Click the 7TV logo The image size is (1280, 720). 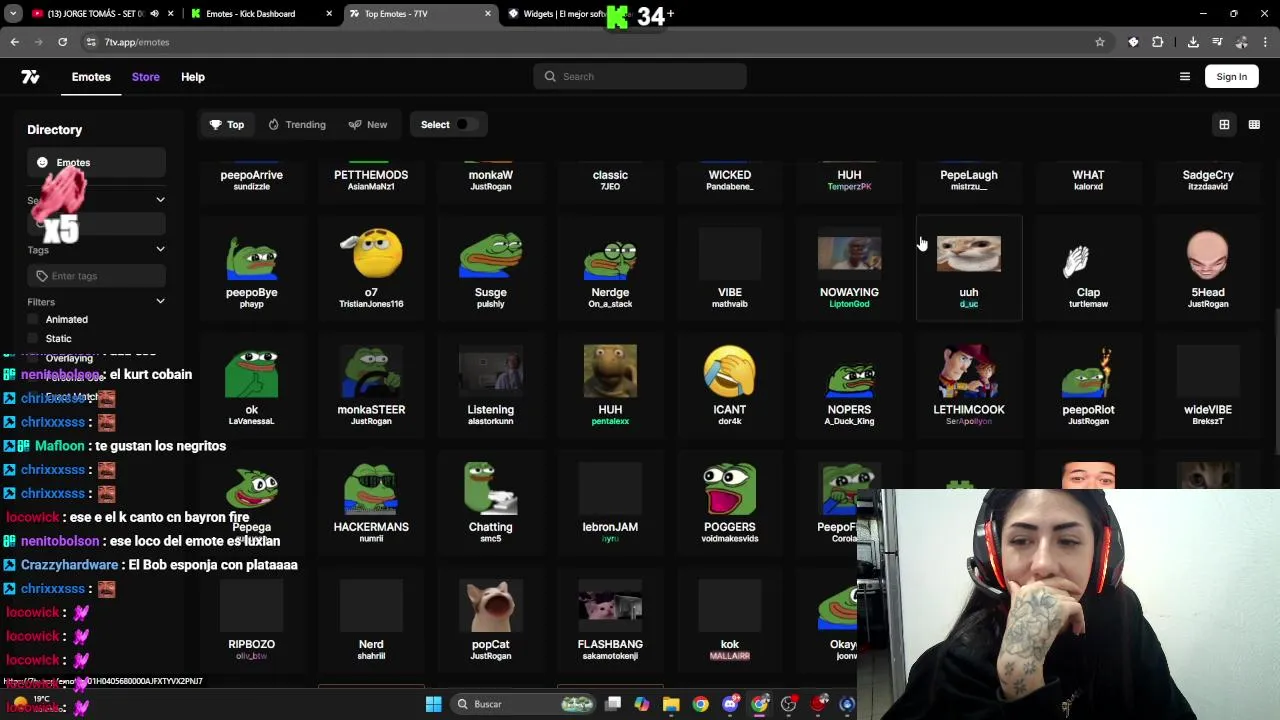(30, 77)
